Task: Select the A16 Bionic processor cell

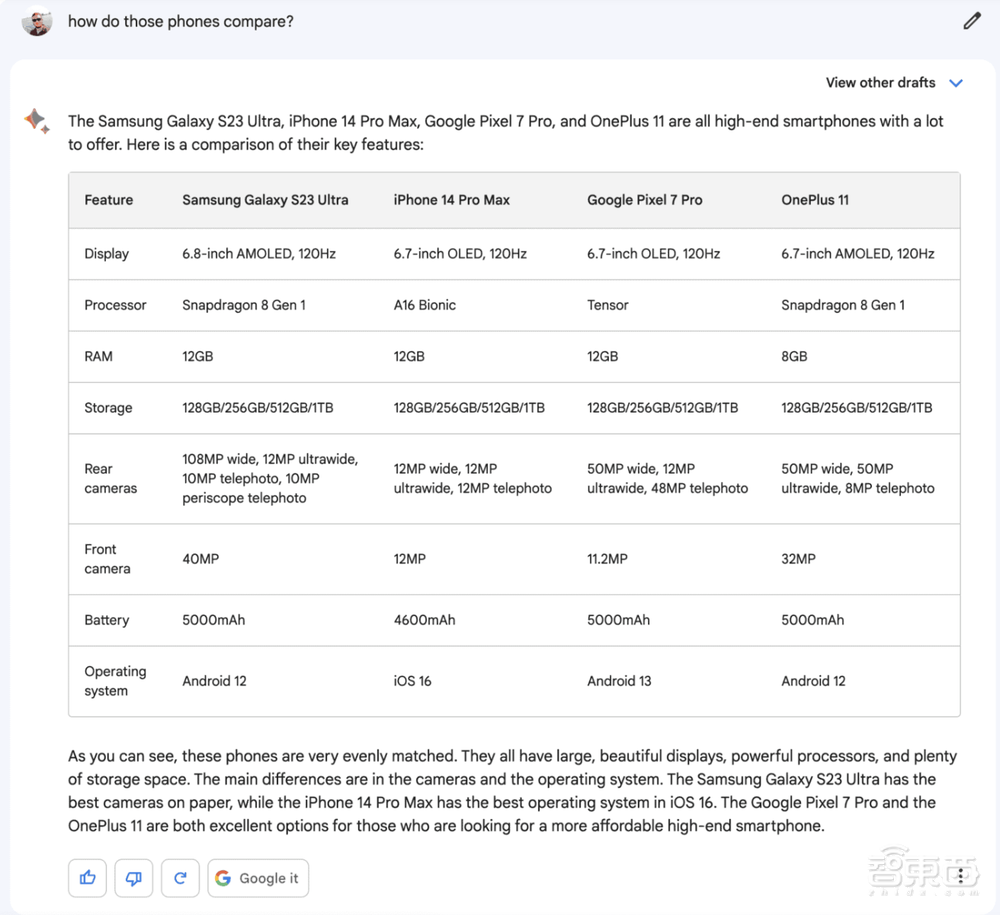Action: [x=424, y=305]
